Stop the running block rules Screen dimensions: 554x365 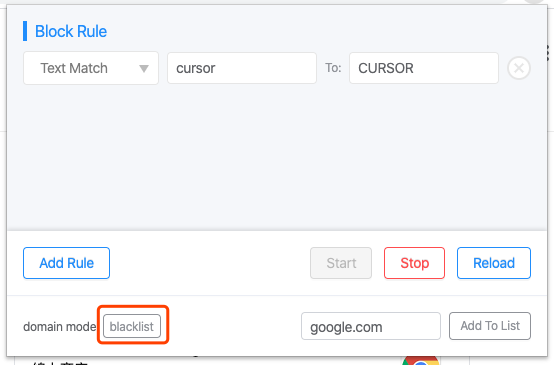tap(414, 263)
